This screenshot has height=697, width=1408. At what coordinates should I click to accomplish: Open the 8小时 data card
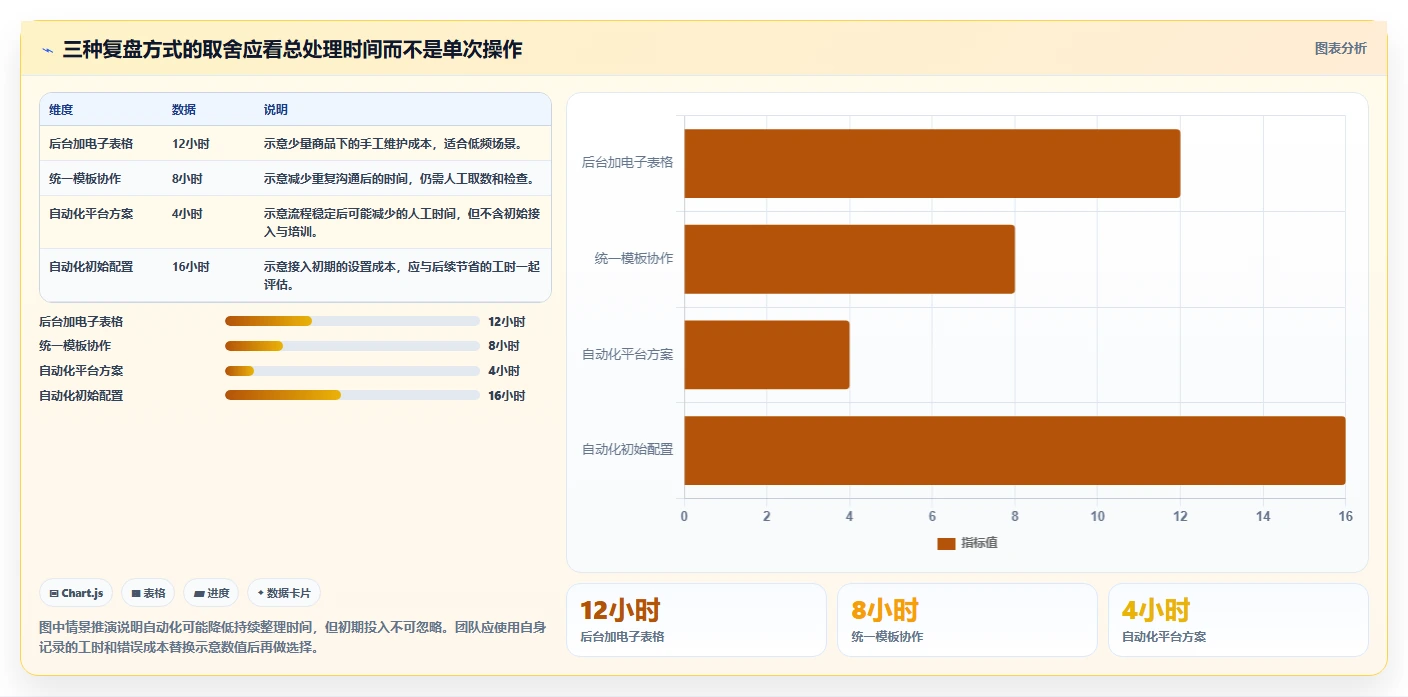967,620
